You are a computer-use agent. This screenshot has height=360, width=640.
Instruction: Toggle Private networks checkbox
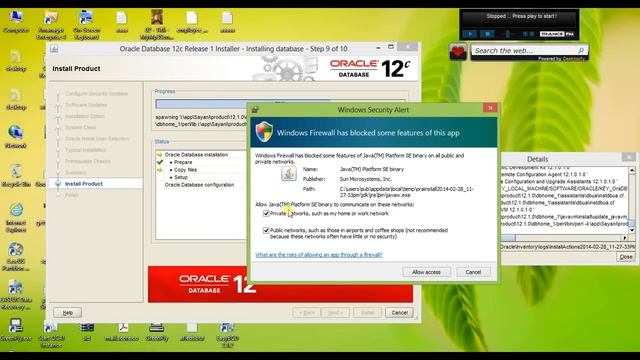pos(266,213)
